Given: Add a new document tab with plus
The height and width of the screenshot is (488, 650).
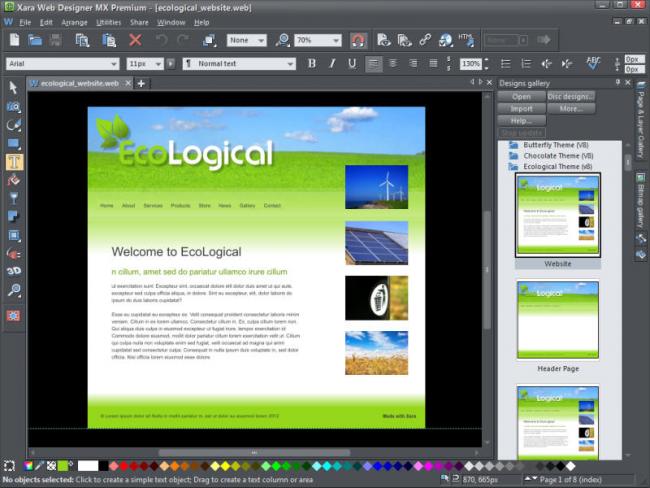Looking at the screenshot, I should tap(141, 83).
